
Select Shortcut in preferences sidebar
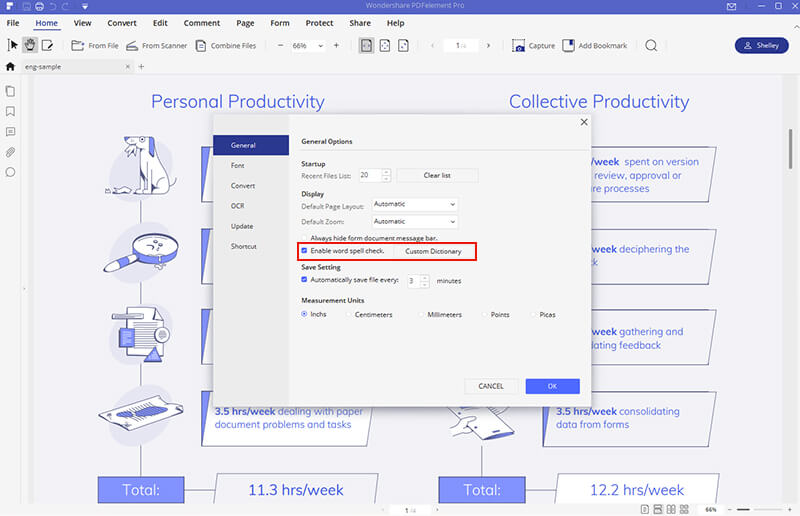click(243, 246)
